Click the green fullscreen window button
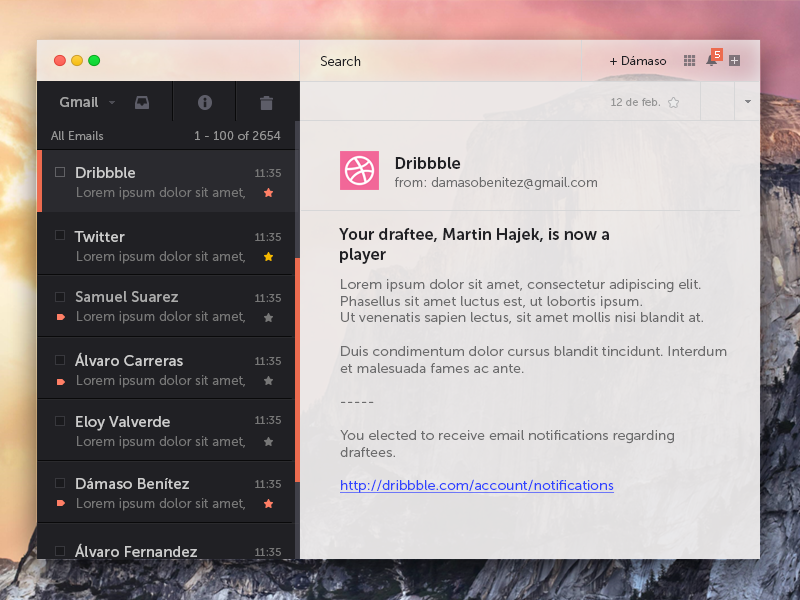Image resolution: width=800 pixels, height=600 pixels. coord(94,61)
